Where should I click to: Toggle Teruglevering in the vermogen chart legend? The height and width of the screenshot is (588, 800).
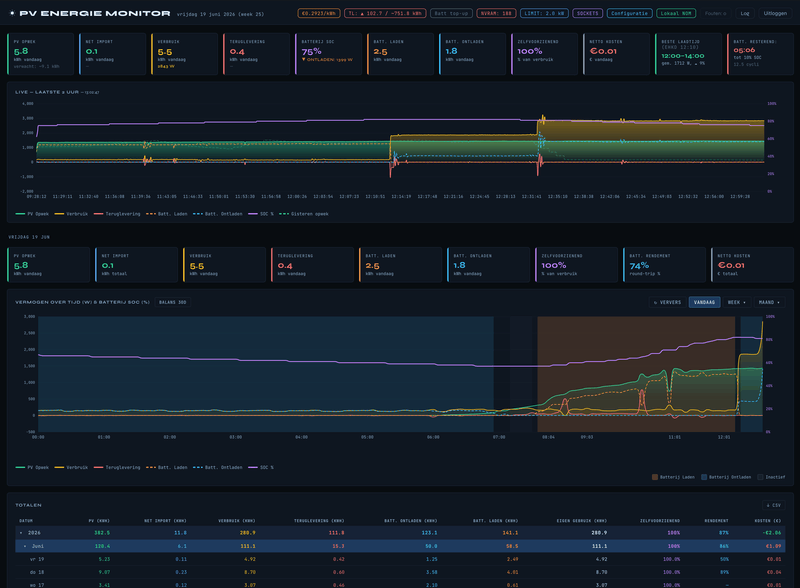(x=117, y=467)
